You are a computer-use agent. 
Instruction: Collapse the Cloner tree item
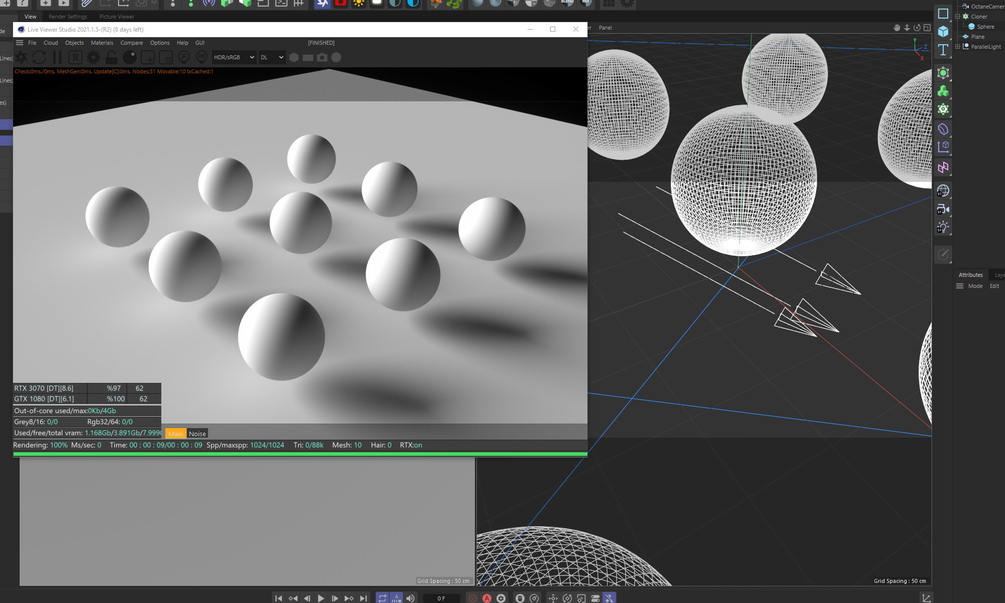pyautogui.click(x=958, y=17)
